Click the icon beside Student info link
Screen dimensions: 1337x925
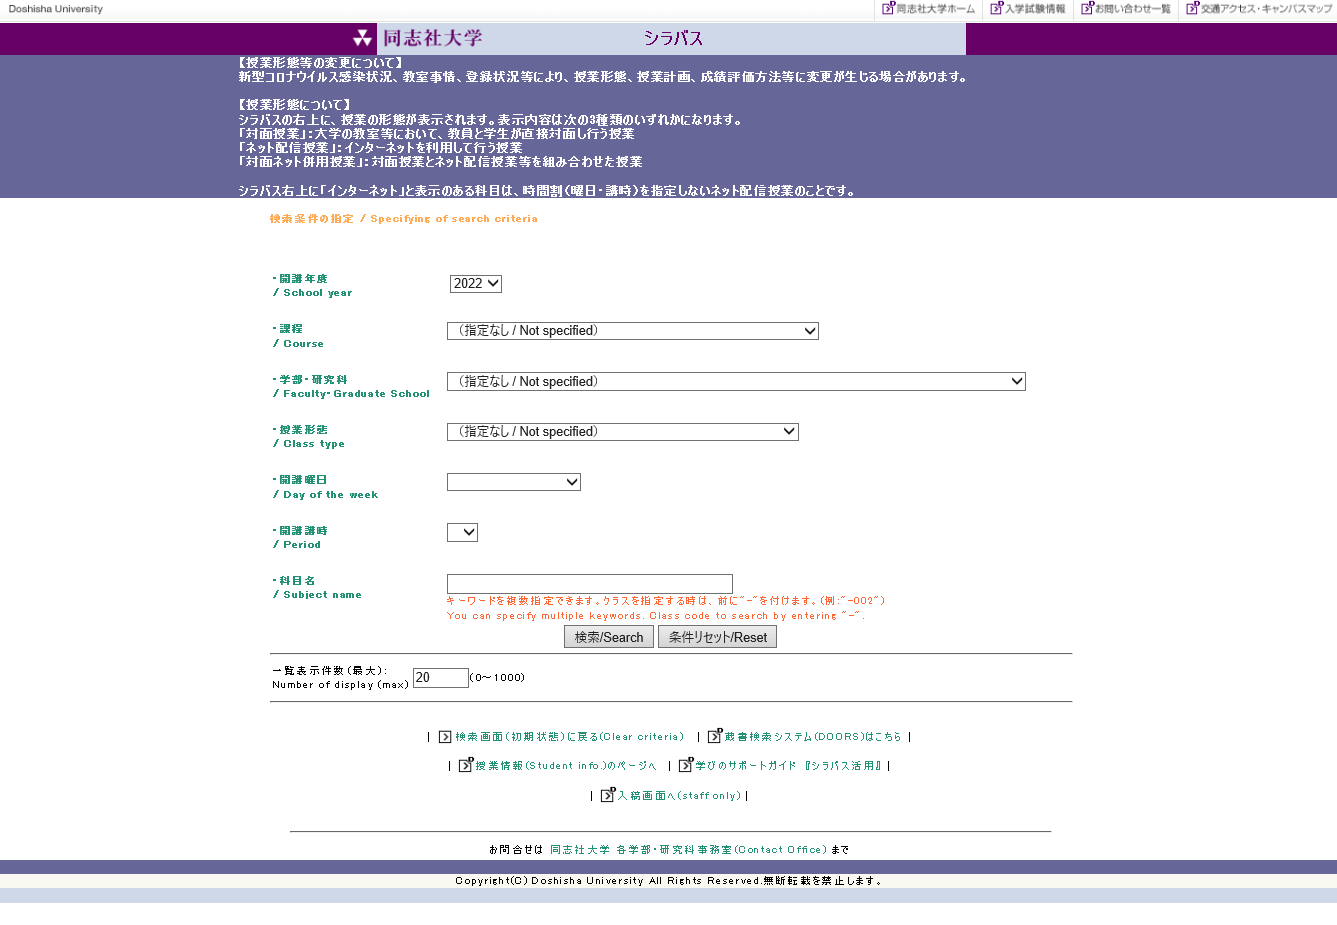tap(466, 765)
